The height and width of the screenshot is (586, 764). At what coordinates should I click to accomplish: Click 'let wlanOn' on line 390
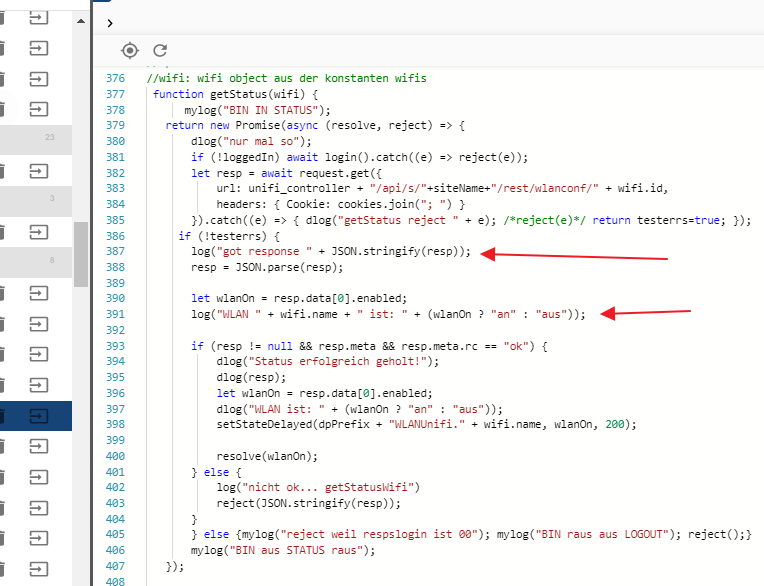tap(223, 299)
